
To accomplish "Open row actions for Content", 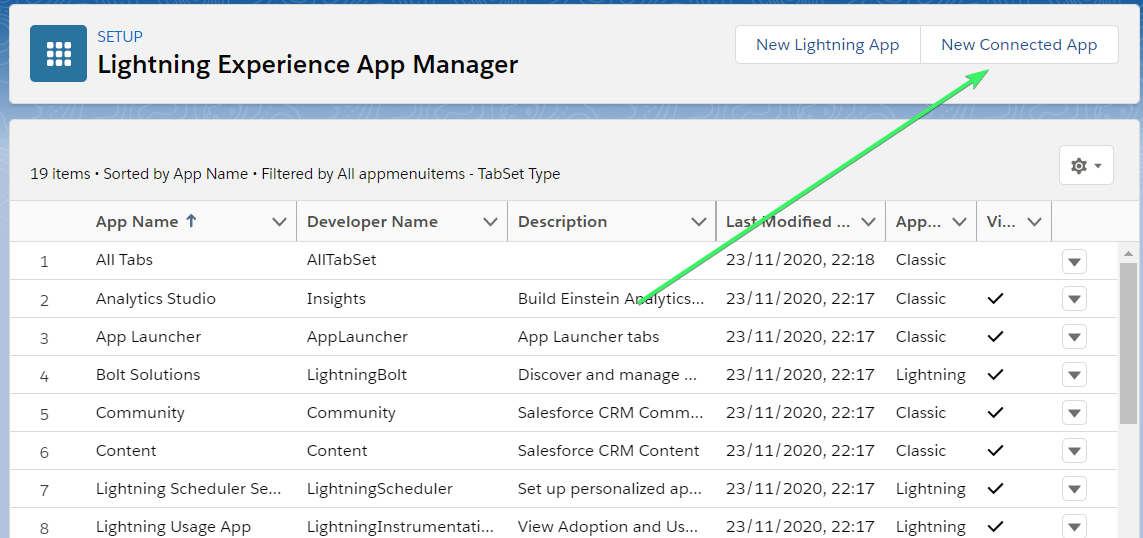I will (1074, 451).
